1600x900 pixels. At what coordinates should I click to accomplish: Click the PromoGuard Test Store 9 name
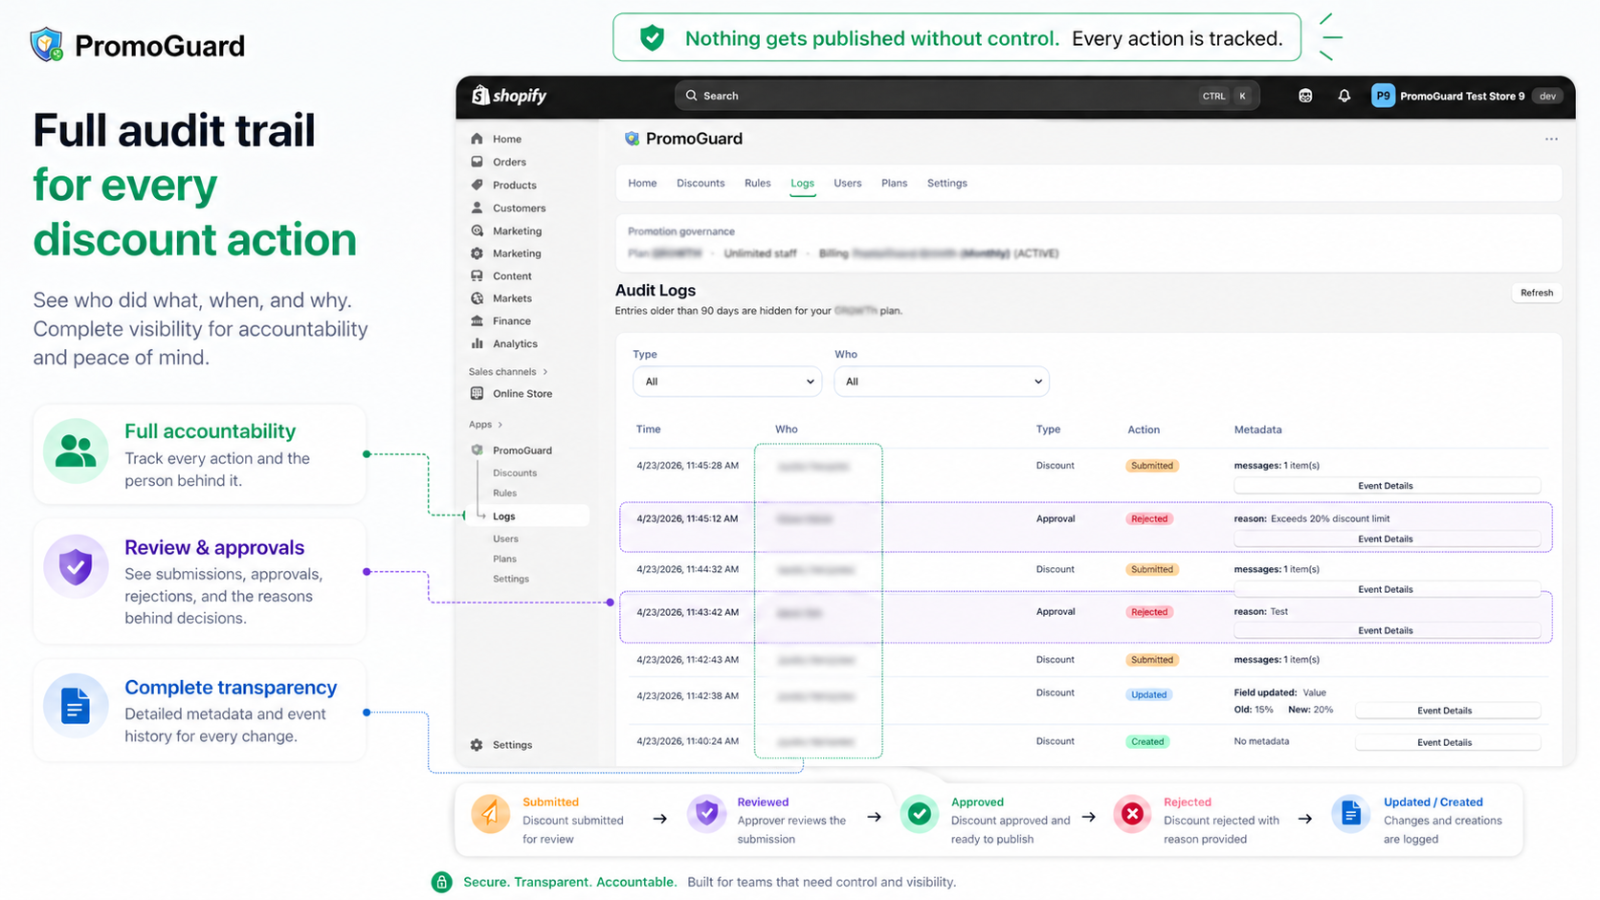coord(1462,96)
